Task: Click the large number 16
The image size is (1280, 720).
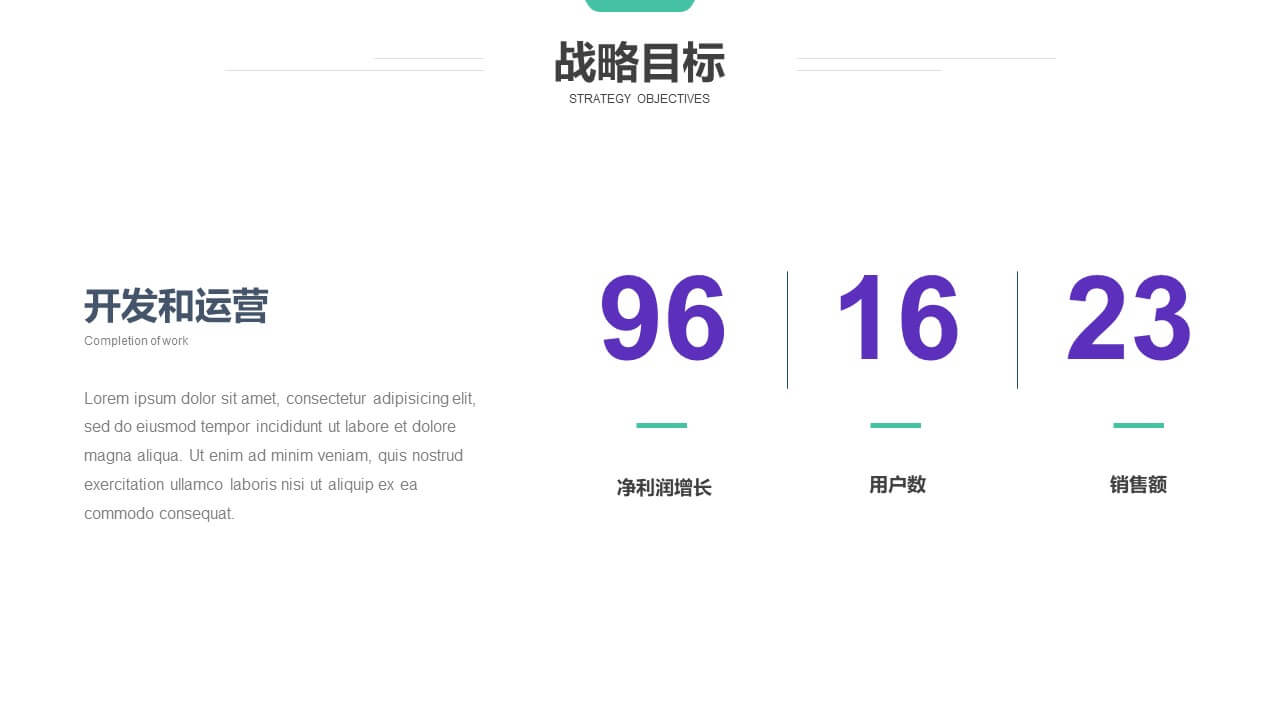Action: click(897, 318)
